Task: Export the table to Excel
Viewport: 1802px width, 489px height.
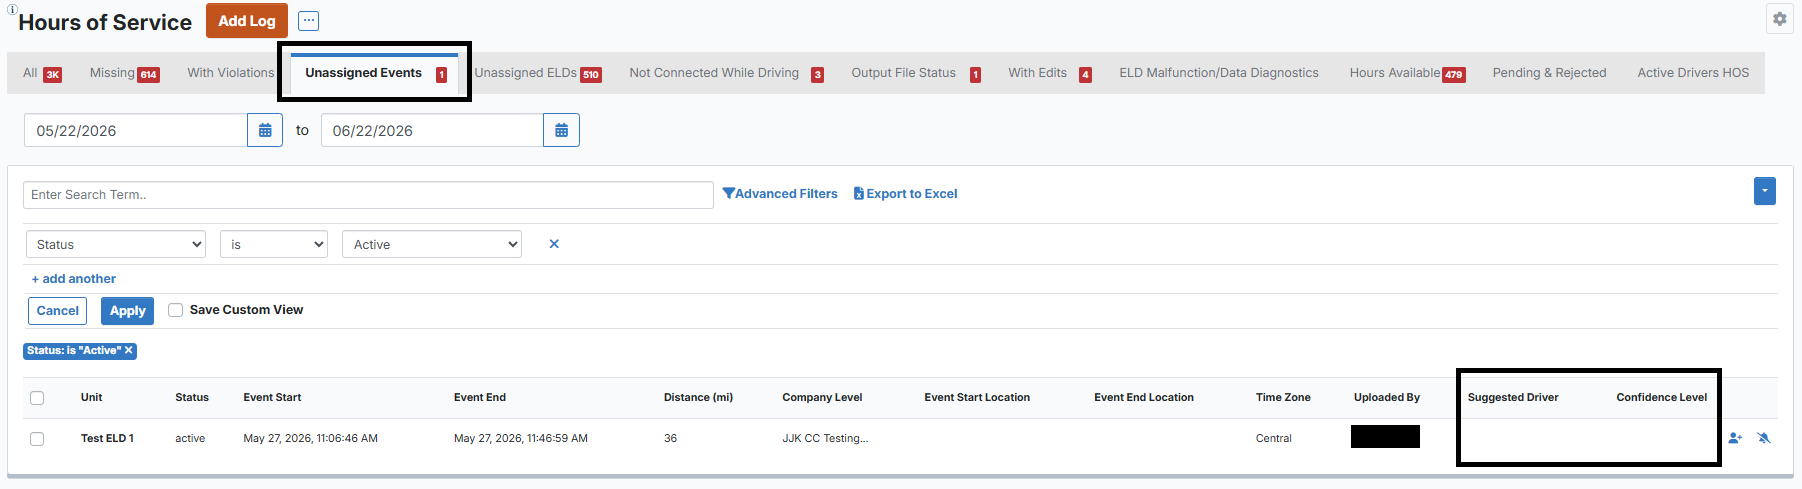Action: (905, 194)
